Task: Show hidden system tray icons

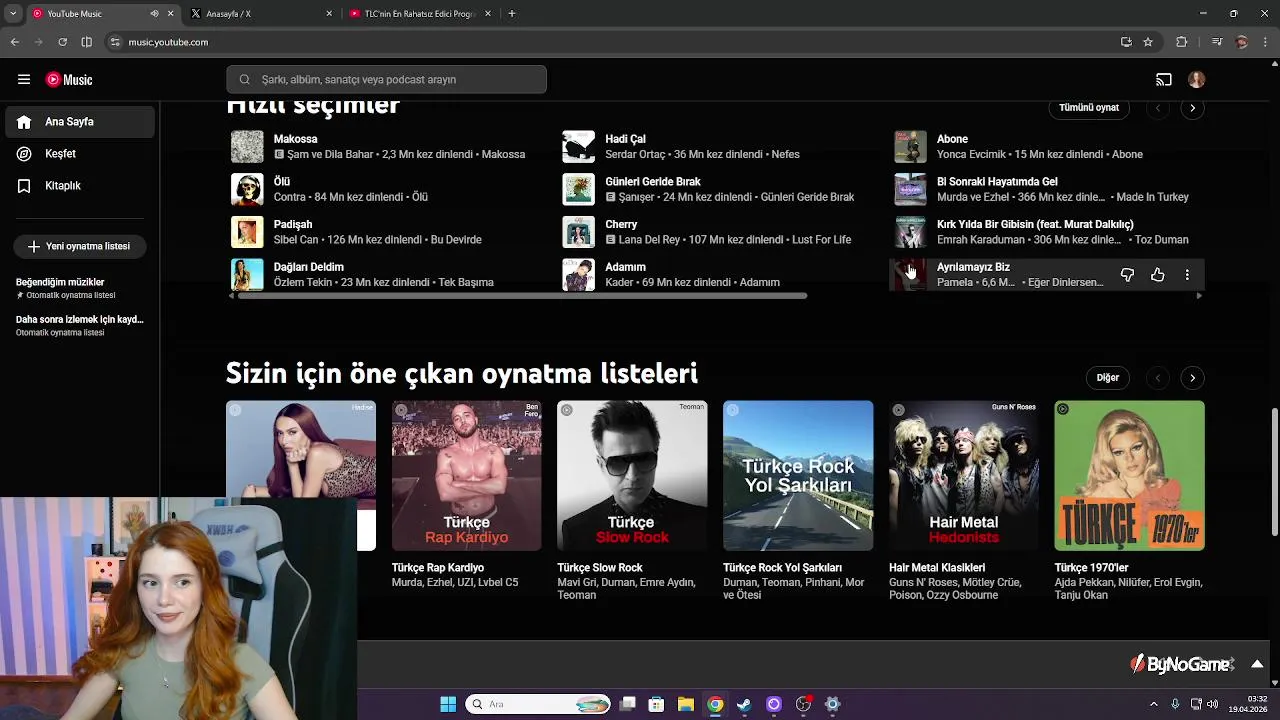Action: pos(1153,704)
